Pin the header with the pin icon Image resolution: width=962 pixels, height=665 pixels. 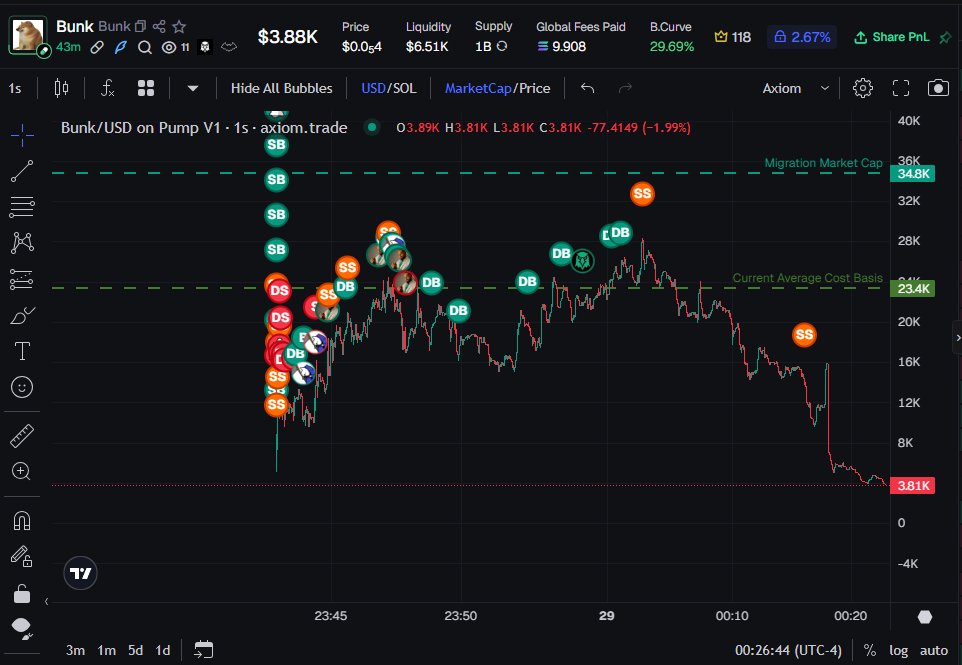point(945,37)
